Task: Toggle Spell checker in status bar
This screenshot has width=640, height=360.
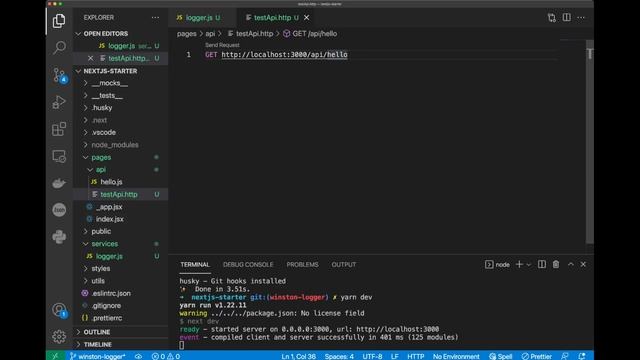Action: pyautogui.click(x=501, y=356)
